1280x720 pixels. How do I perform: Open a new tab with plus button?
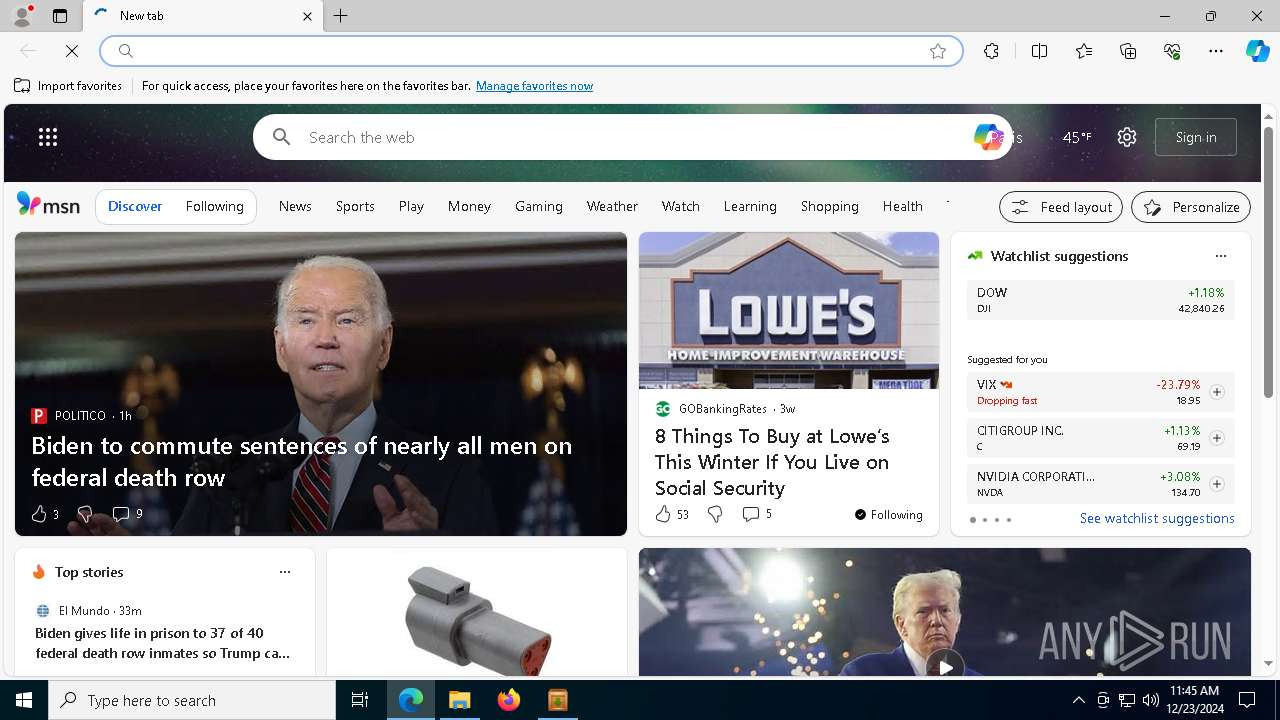[x=340, y=16]
